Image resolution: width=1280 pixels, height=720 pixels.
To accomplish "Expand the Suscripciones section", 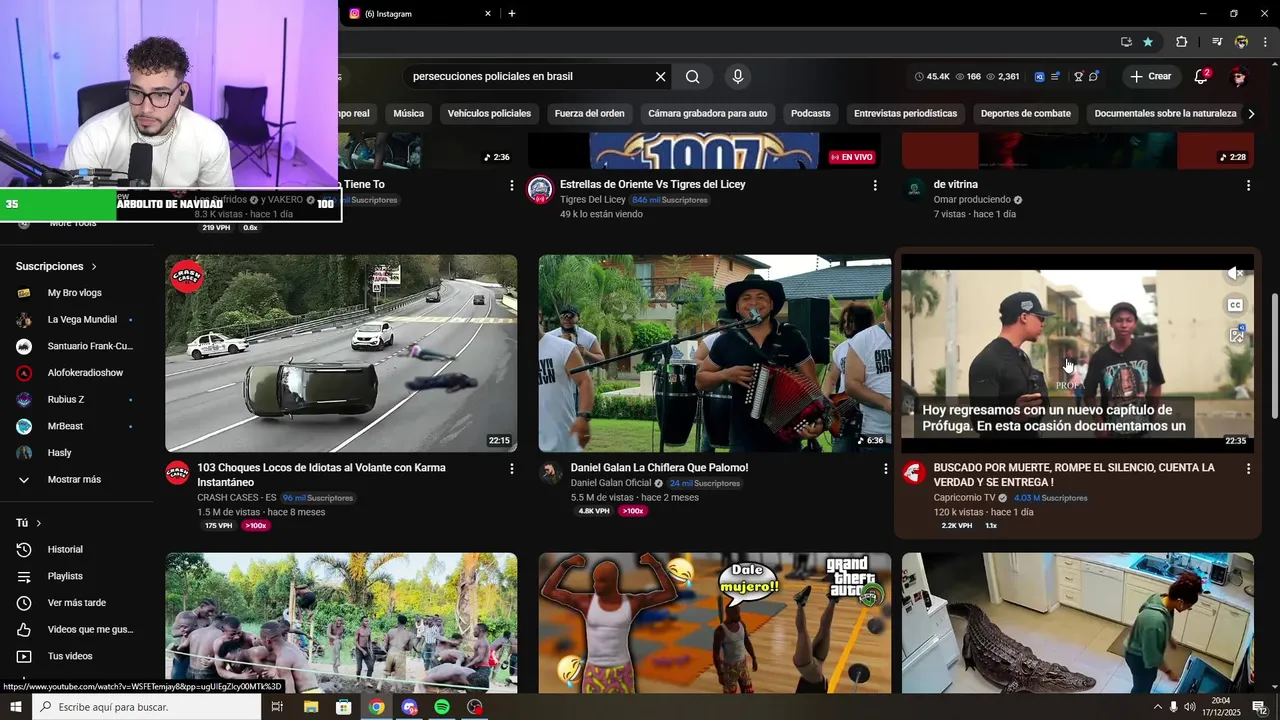I will (x=56, y=266).
